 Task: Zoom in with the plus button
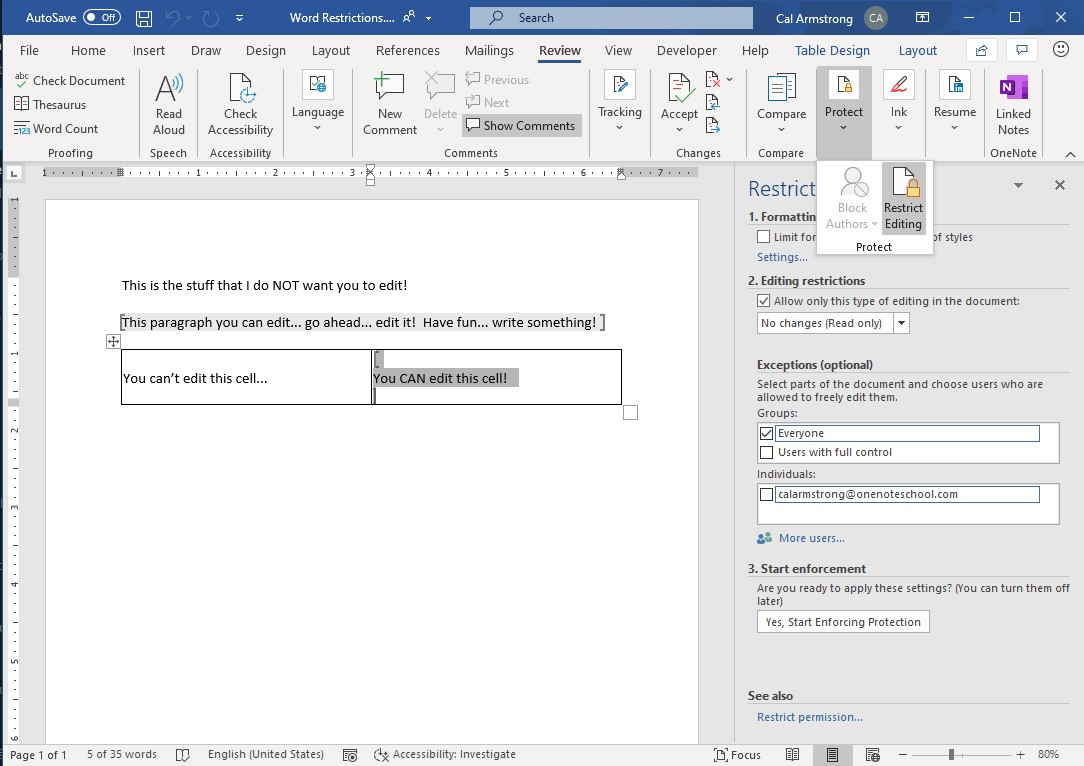click(1020, 755)
